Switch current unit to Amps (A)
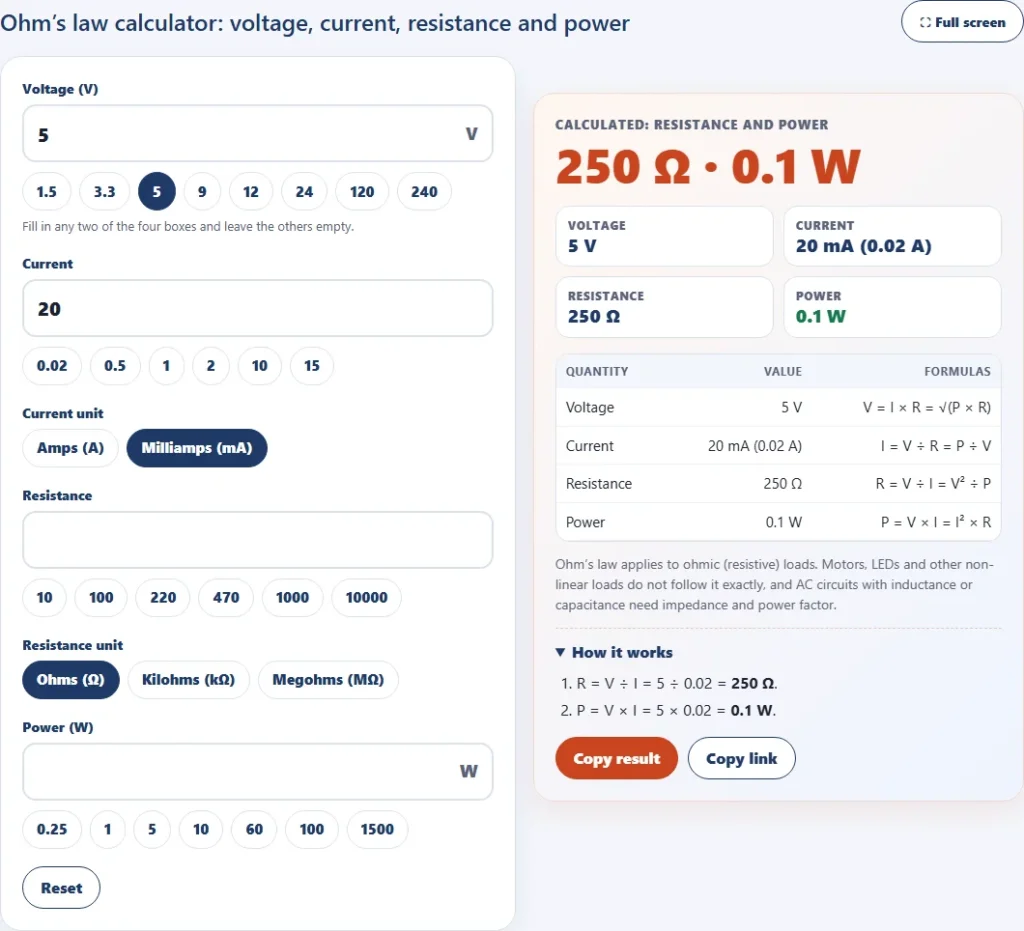1024x931 pixels. click(x=71, y=448)
